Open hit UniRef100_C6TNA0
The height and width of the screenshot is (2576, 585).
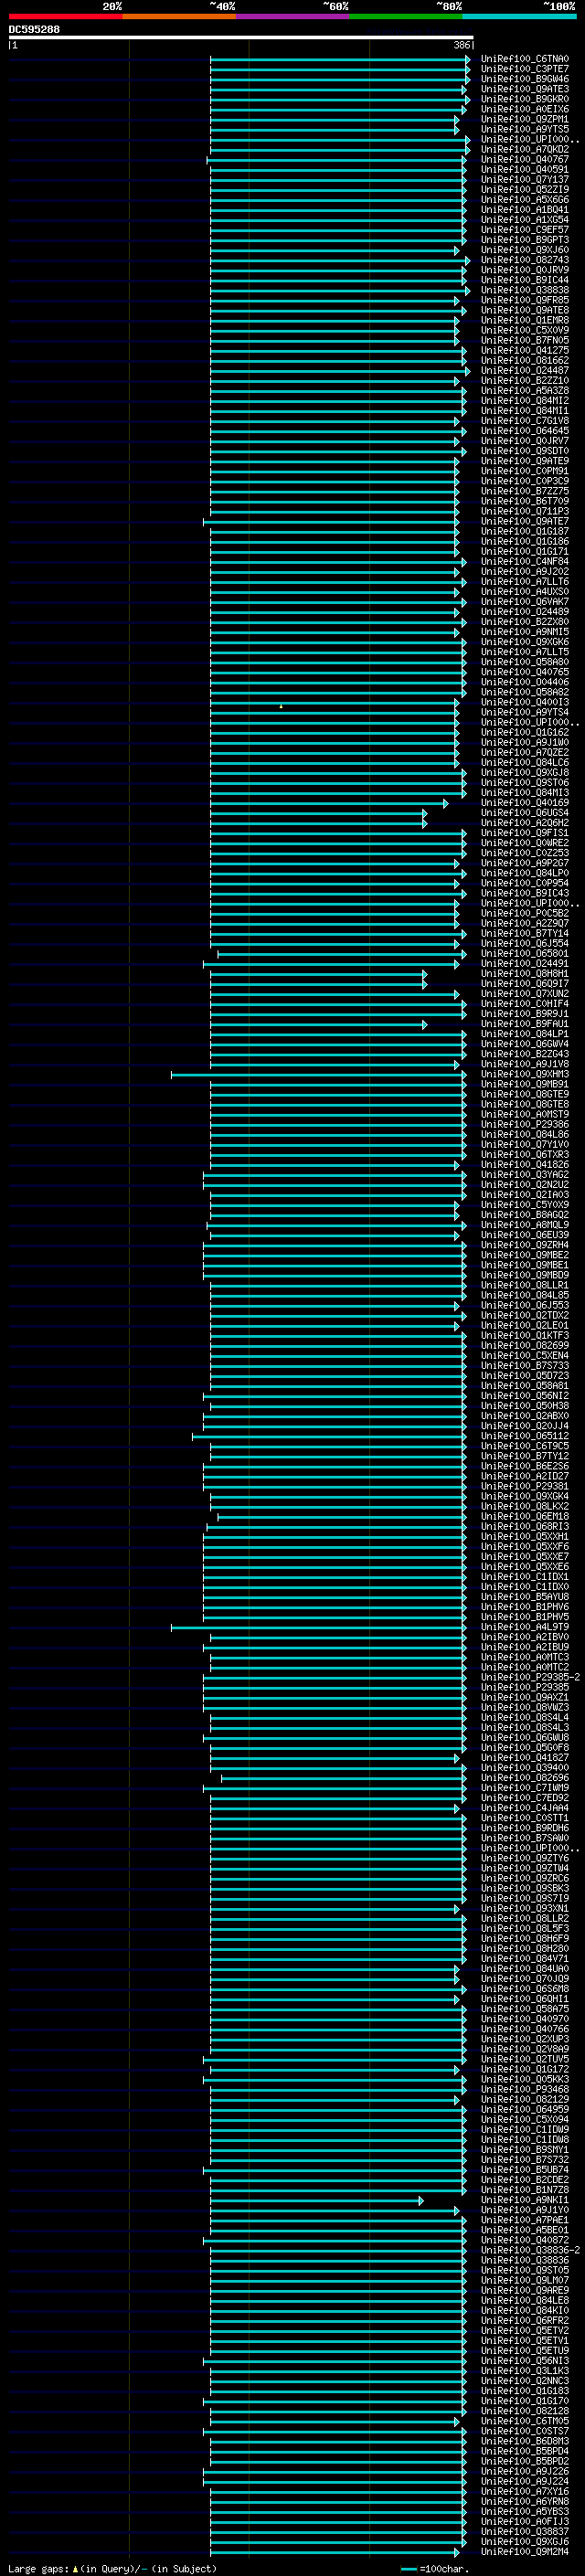pyautogui.click(x=525, y=59)
